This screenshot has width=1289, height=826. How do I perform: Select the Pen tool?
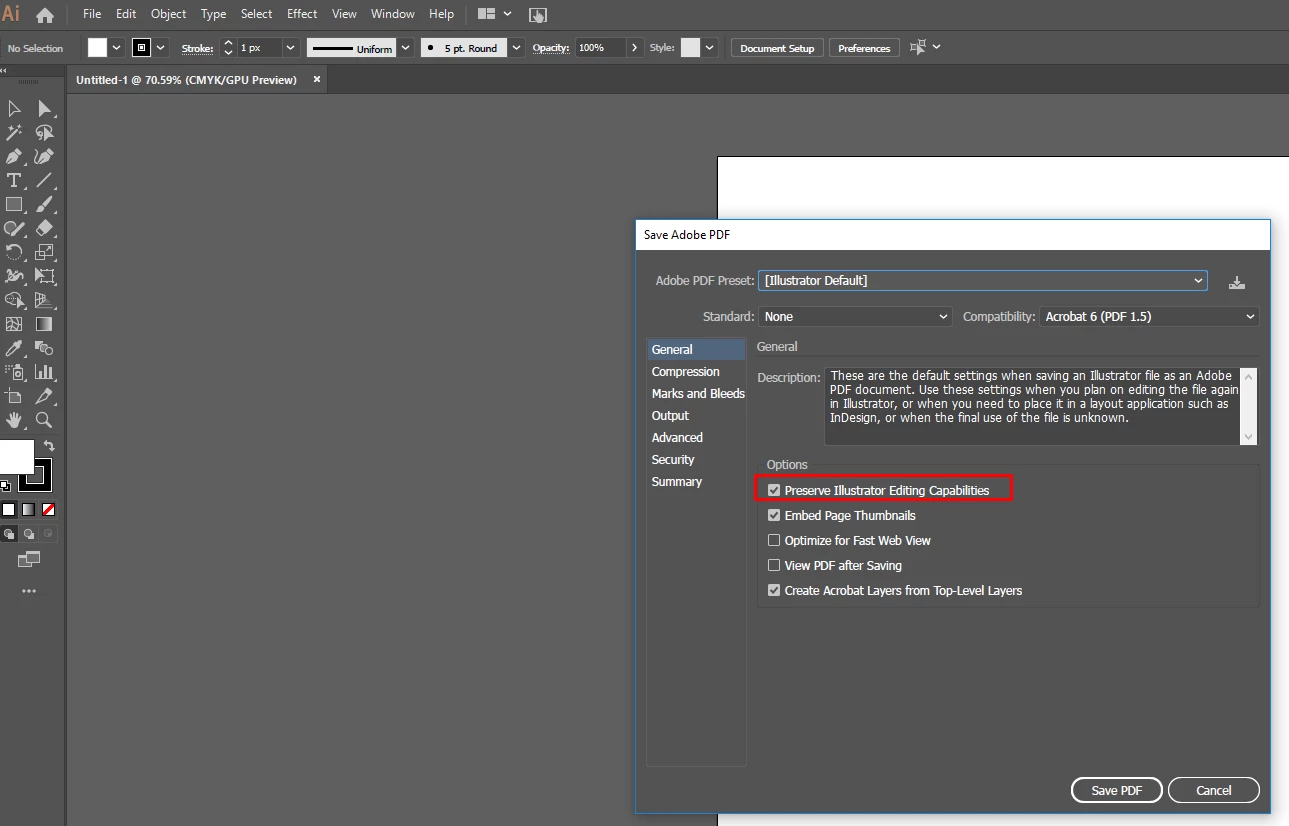[x=14, y=156]
